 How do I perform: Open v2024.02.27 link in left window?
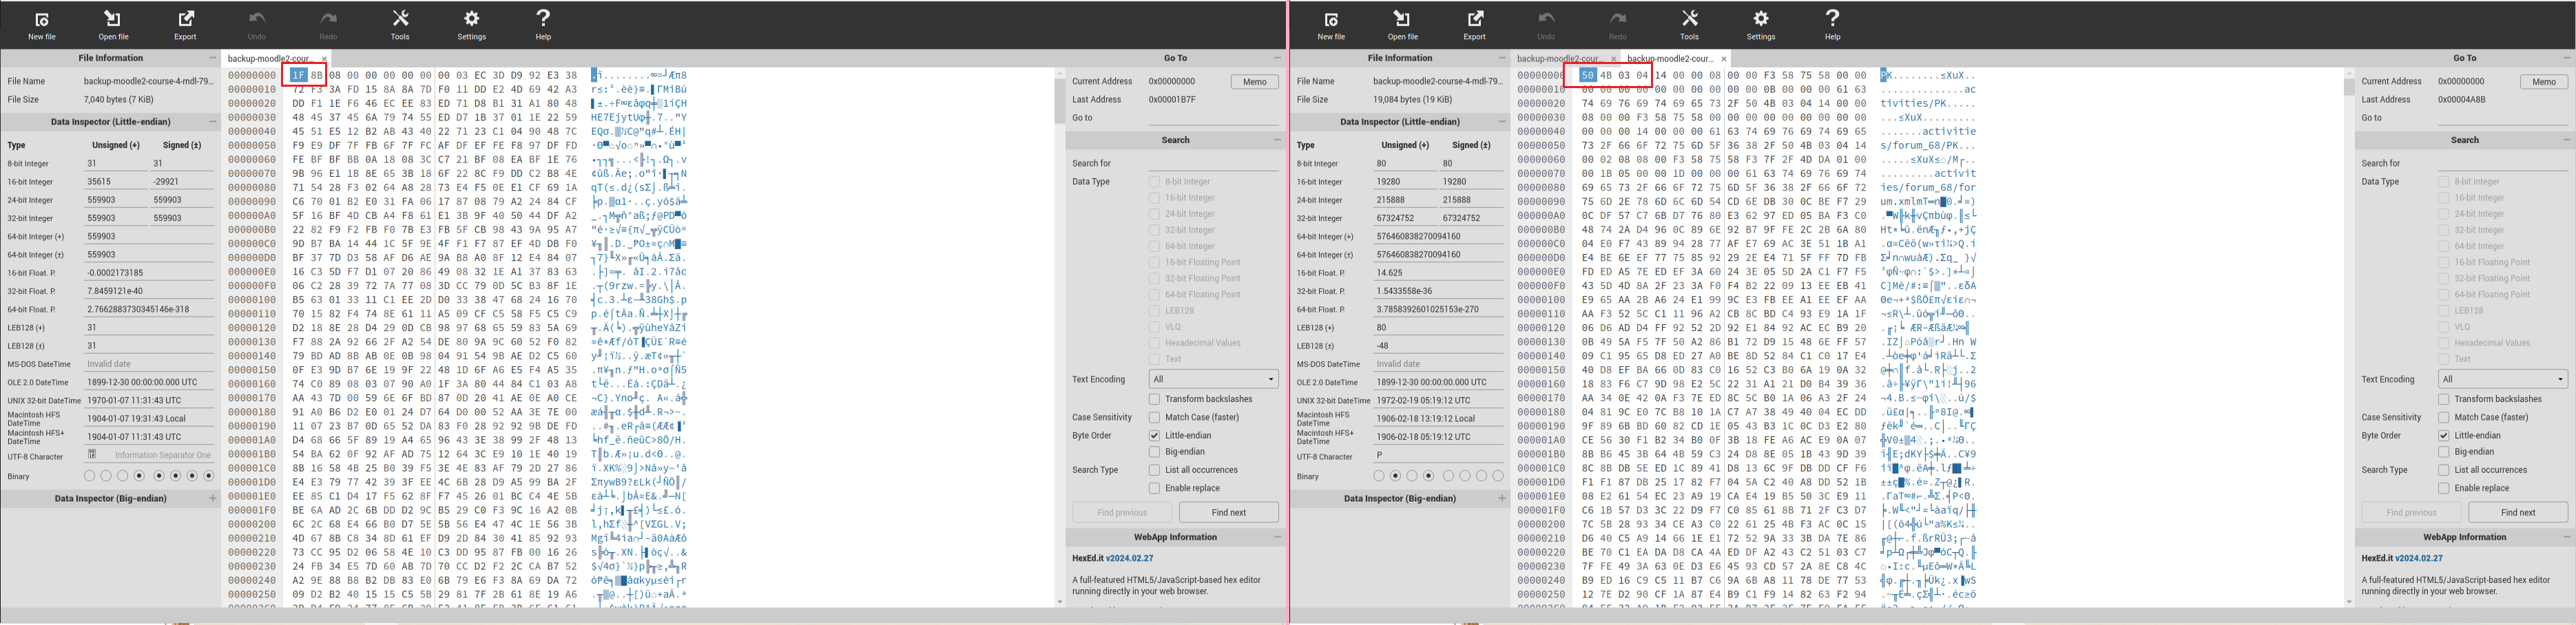[1129, 558]
